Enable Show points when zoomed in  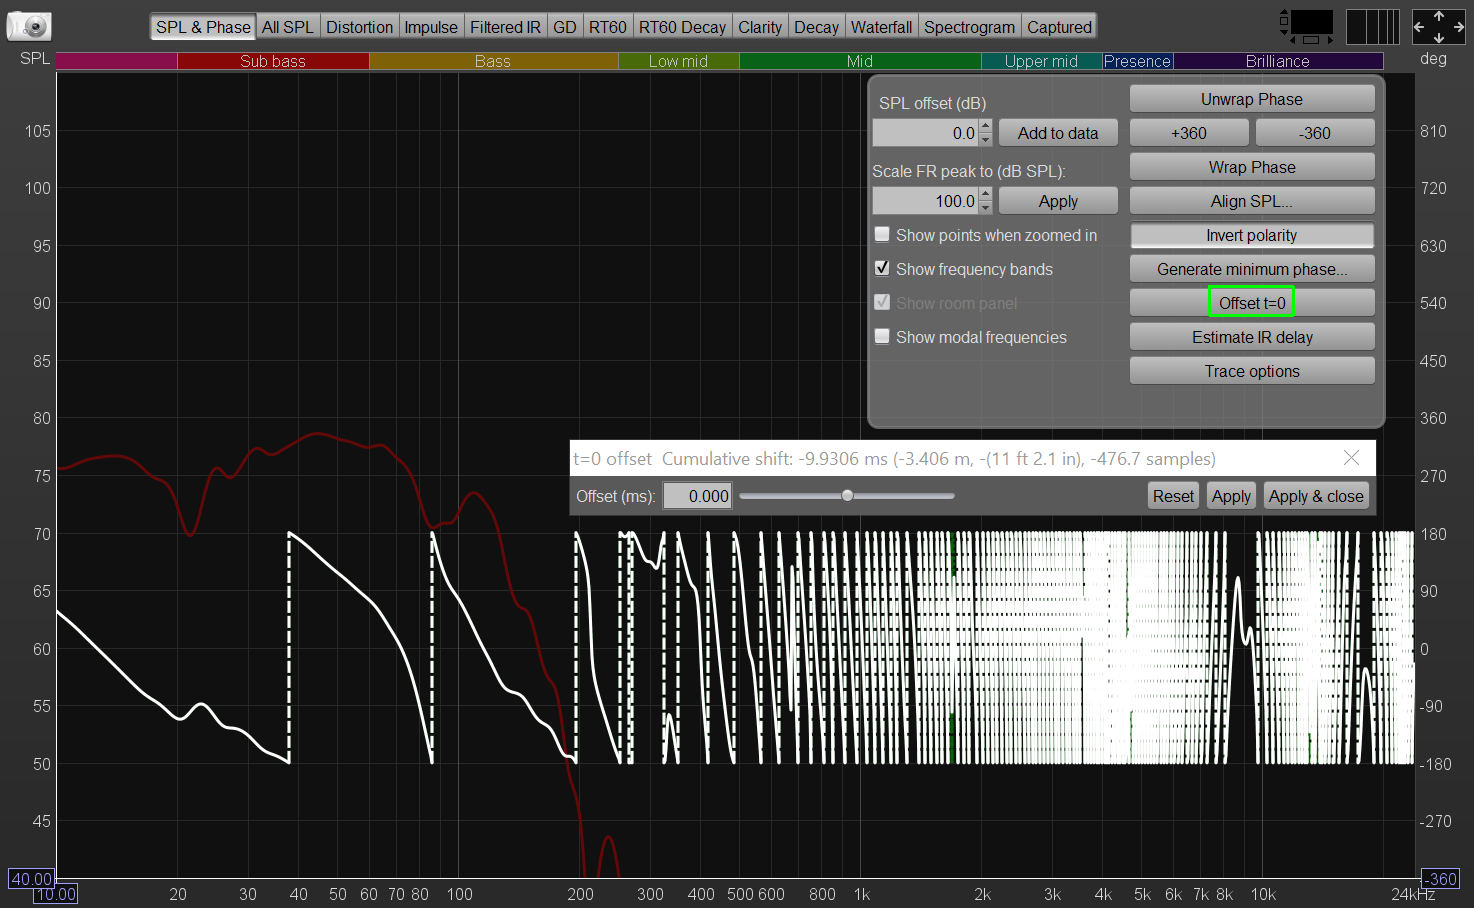pyautogui.click(x=882, y=234)
